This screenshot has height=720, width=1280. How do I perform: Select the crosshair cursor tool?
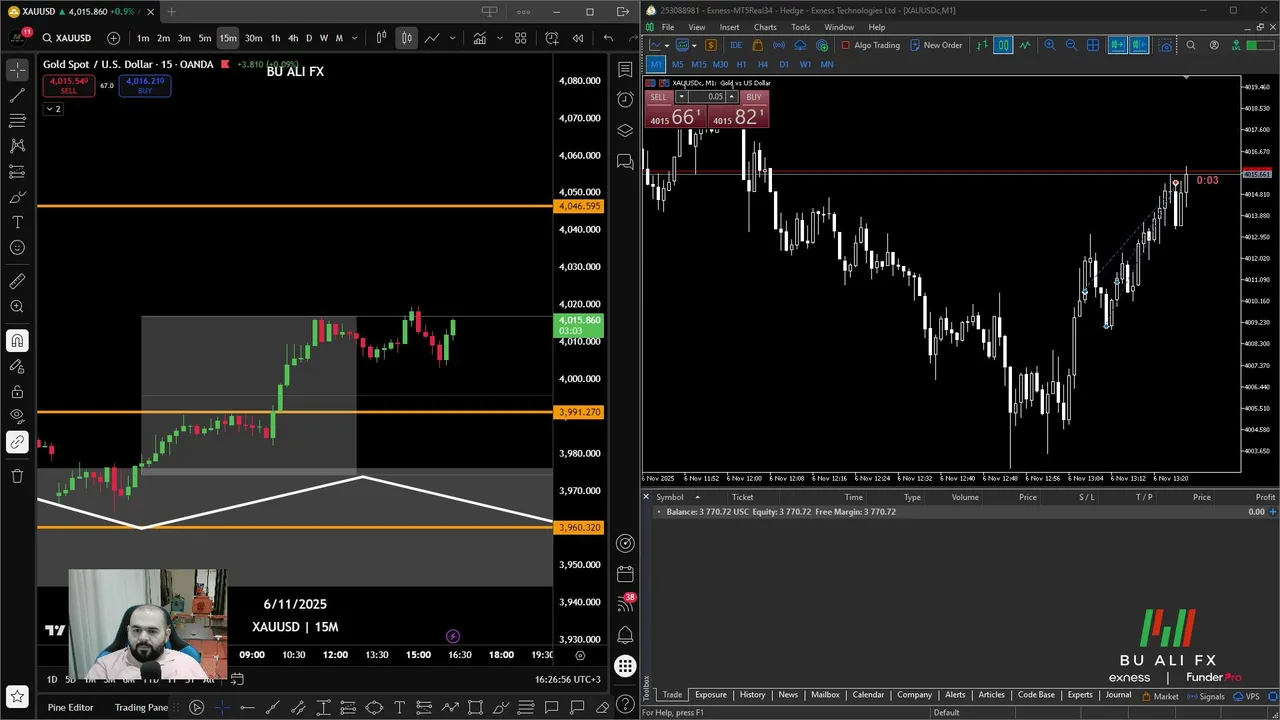point(17,70)
